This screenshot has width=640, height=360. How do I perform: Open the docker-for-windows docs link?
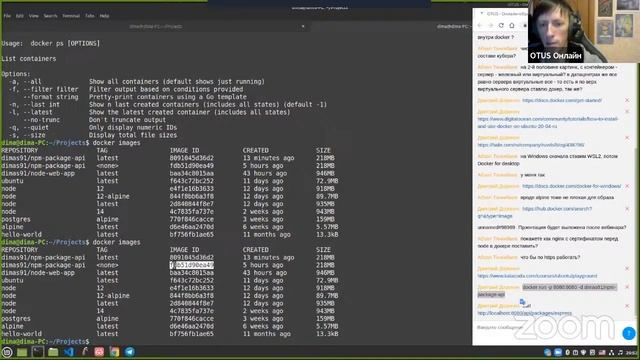[571, 186]
